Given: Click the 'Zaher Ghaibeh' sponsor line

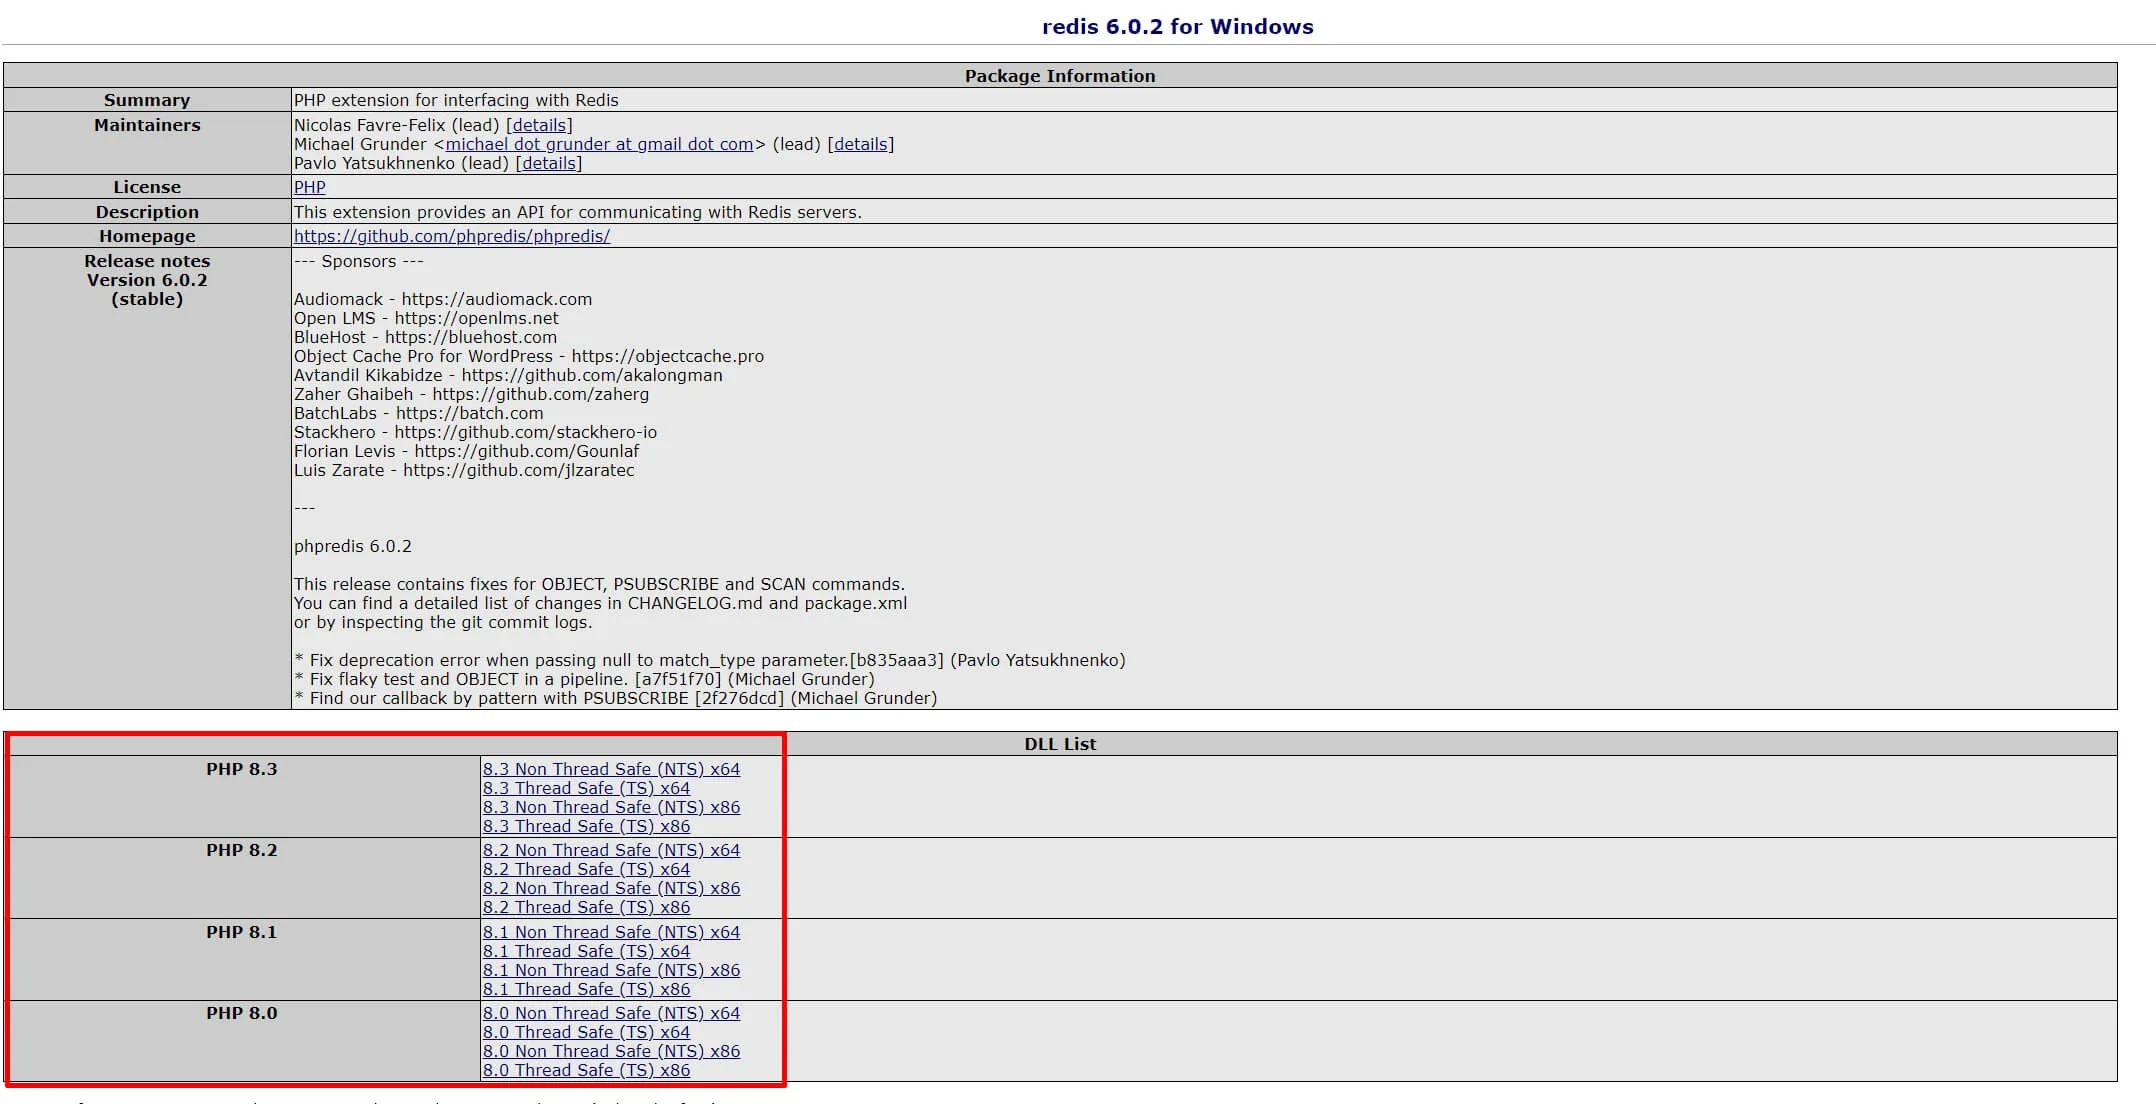Looking at the screenshot, I should coord(471,394).
